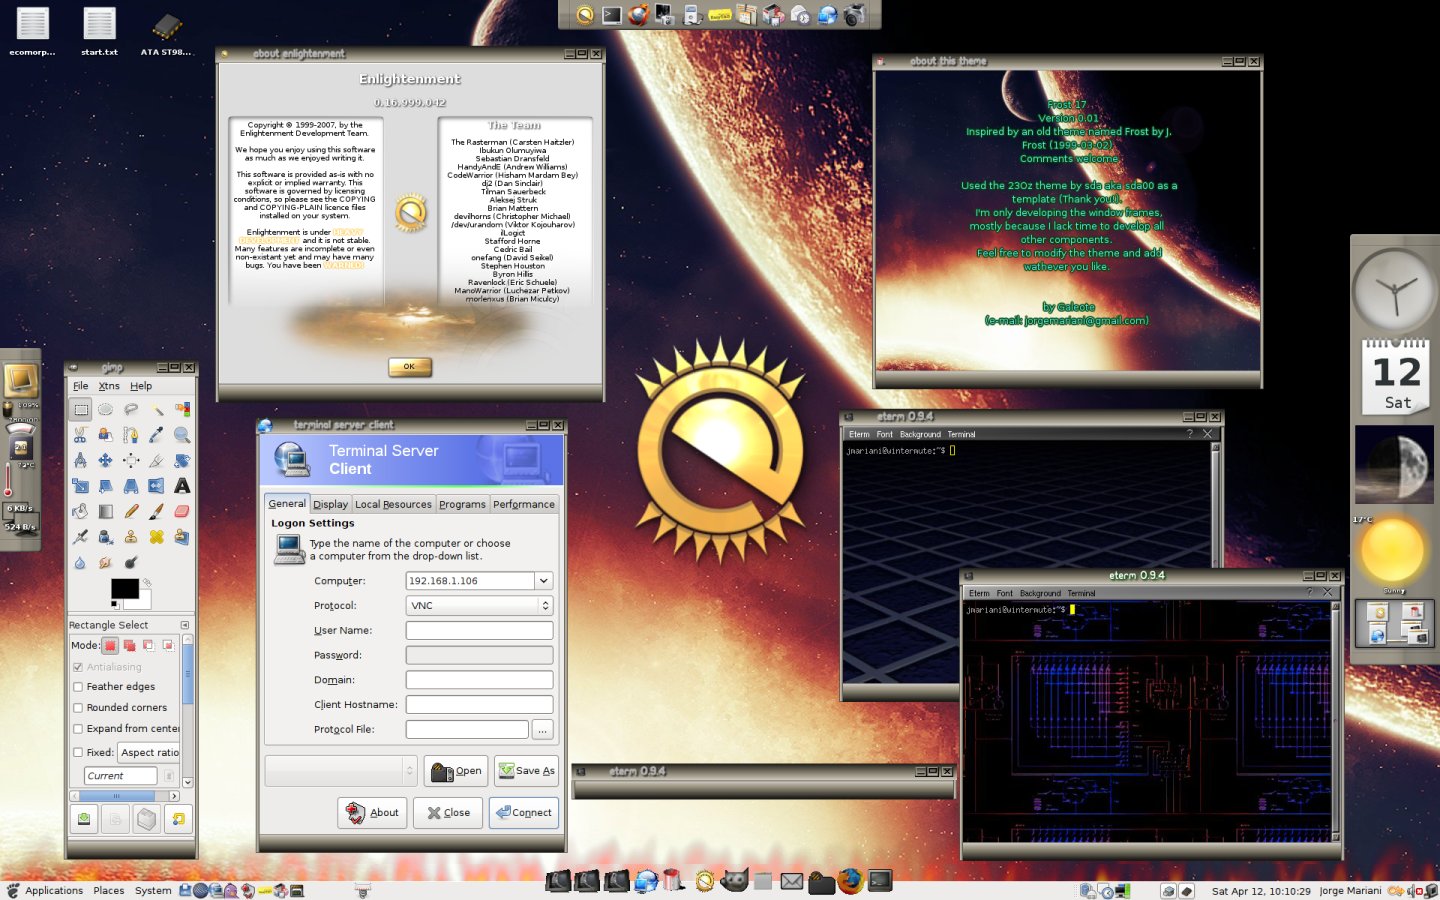Browse for protocol file with ... button
This screenshot has width=1440, height=900.
click(542, 730)
